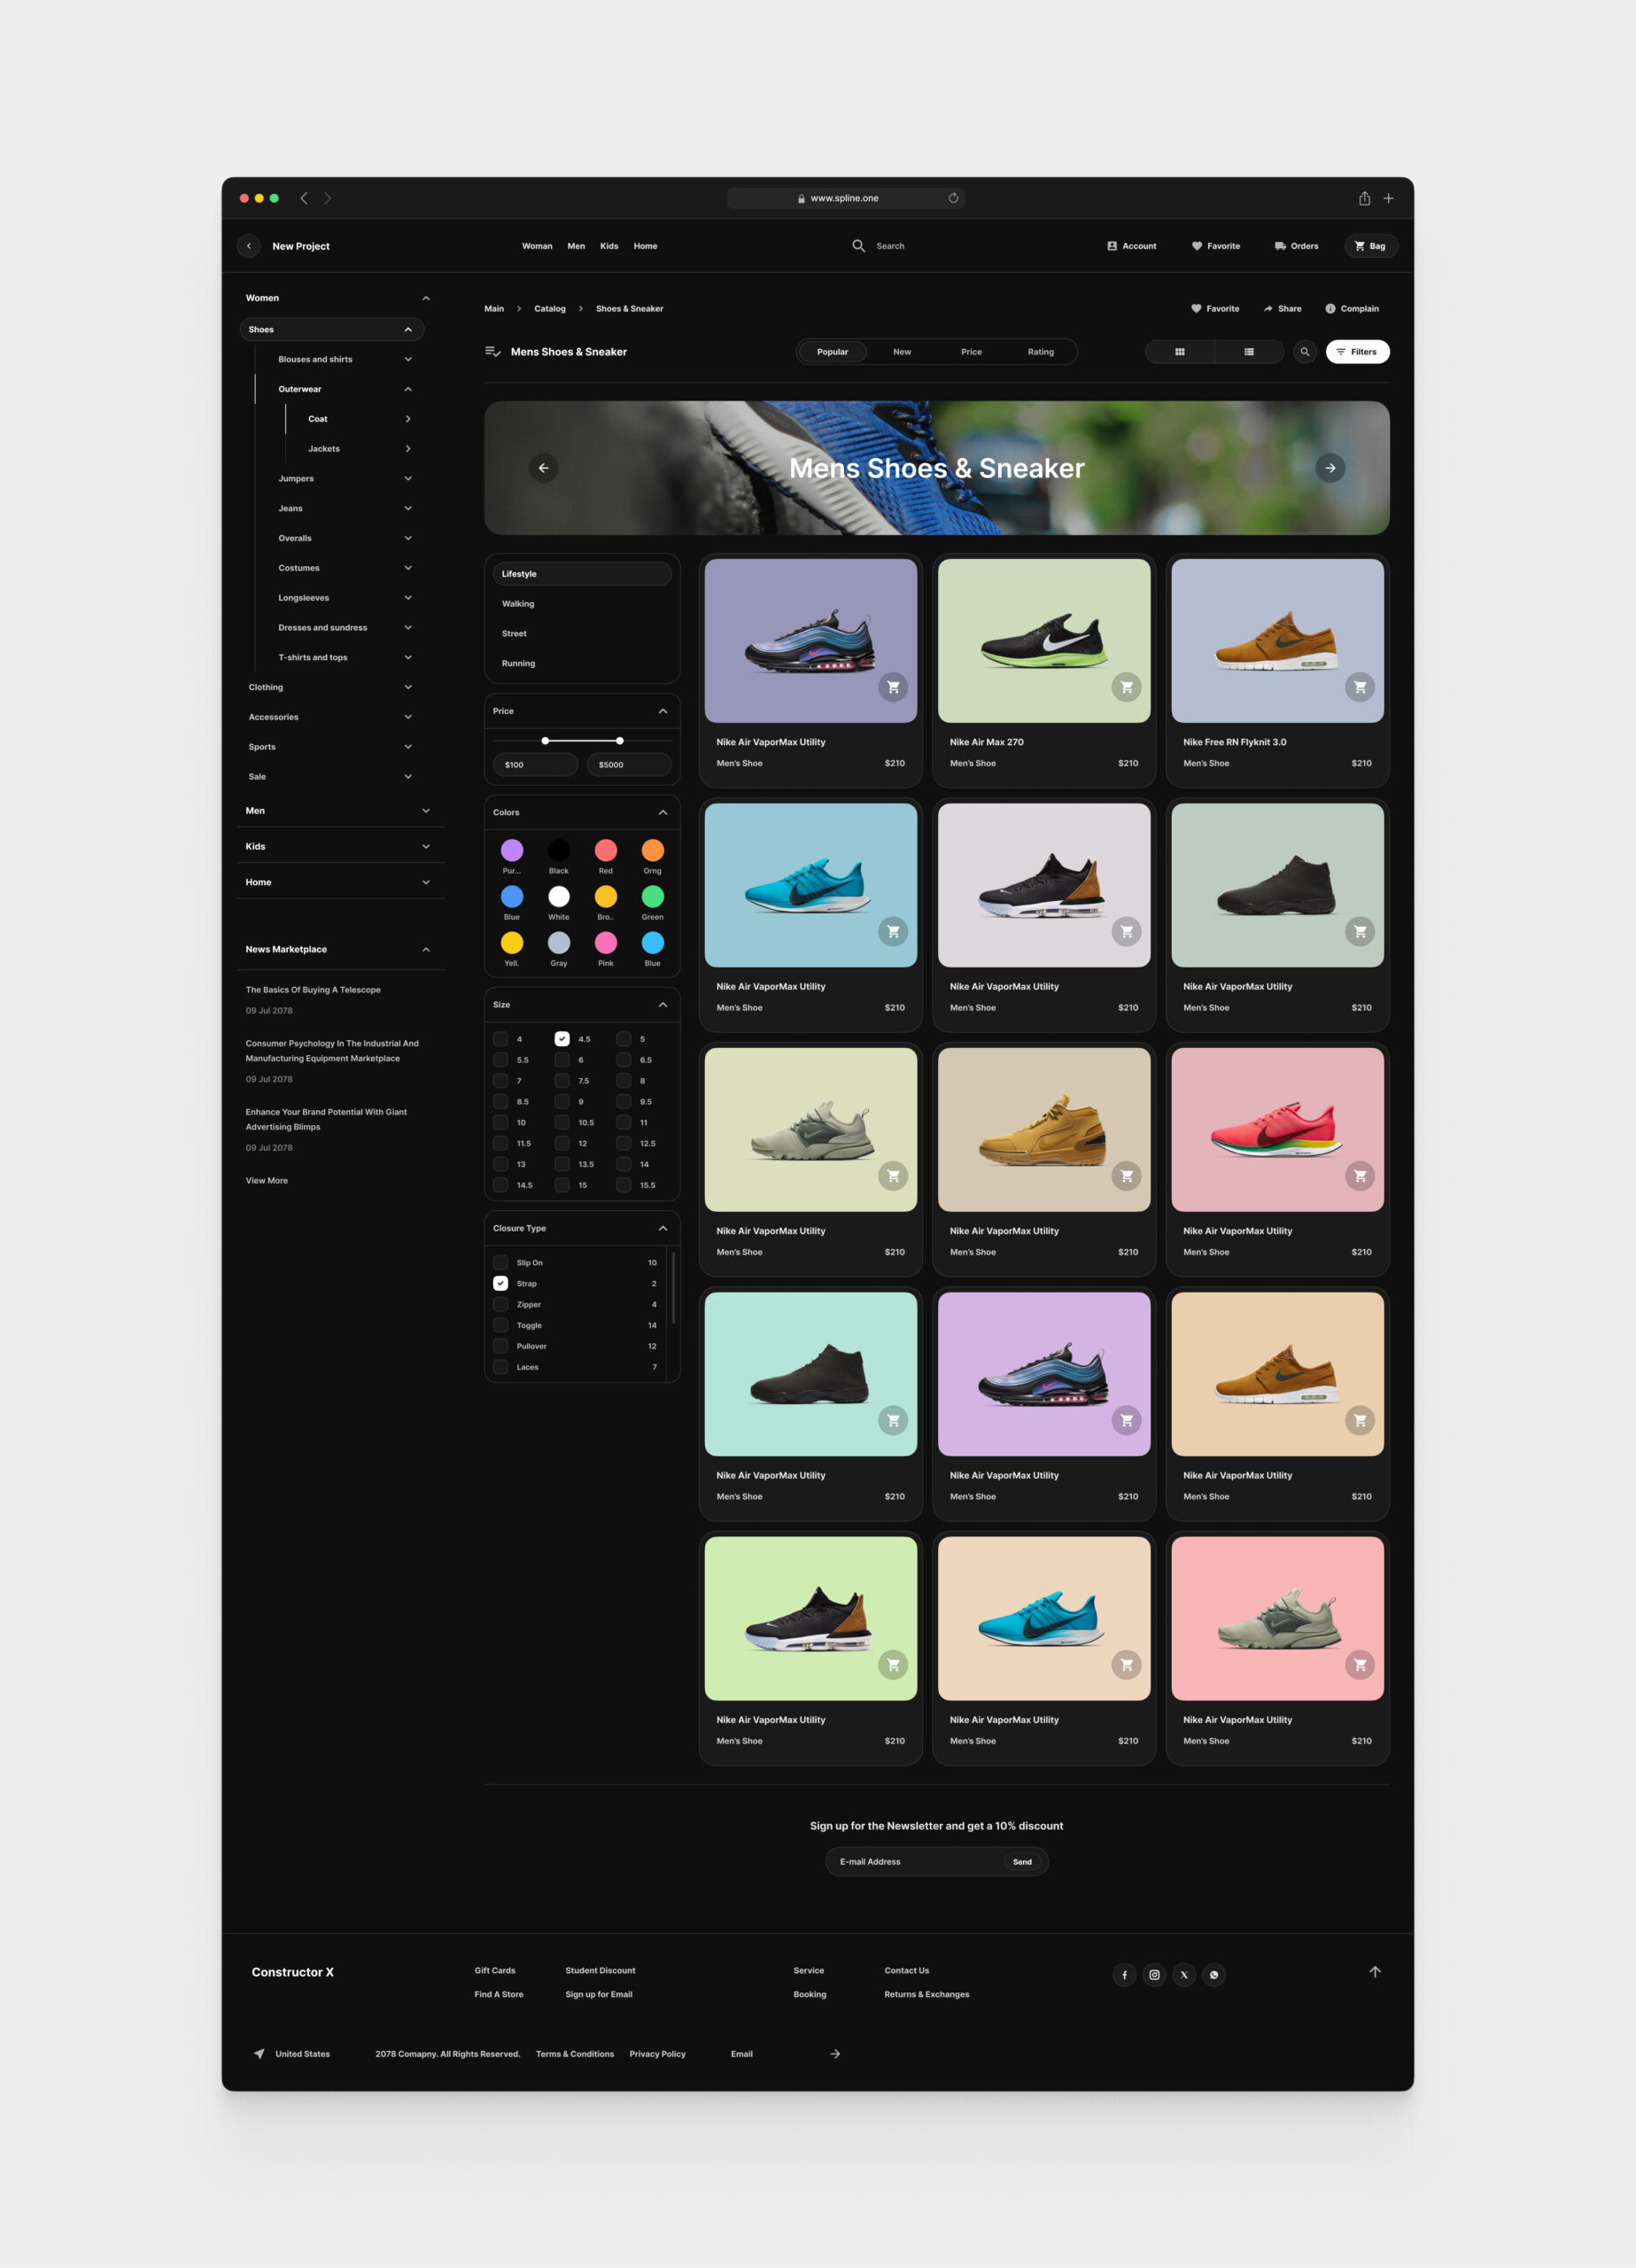Show previous banner slide
1636x2268 pixels.
[543, 468]
